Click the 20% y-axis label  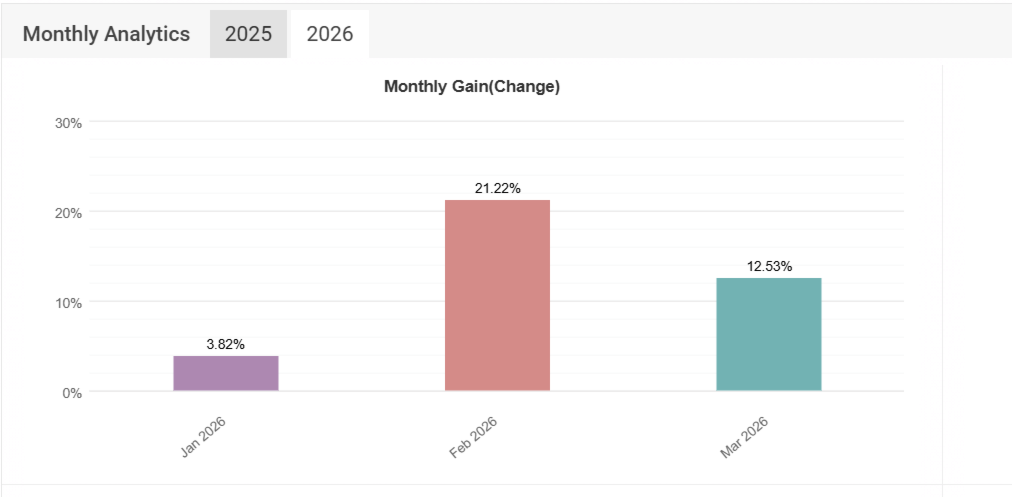point(68,213)
